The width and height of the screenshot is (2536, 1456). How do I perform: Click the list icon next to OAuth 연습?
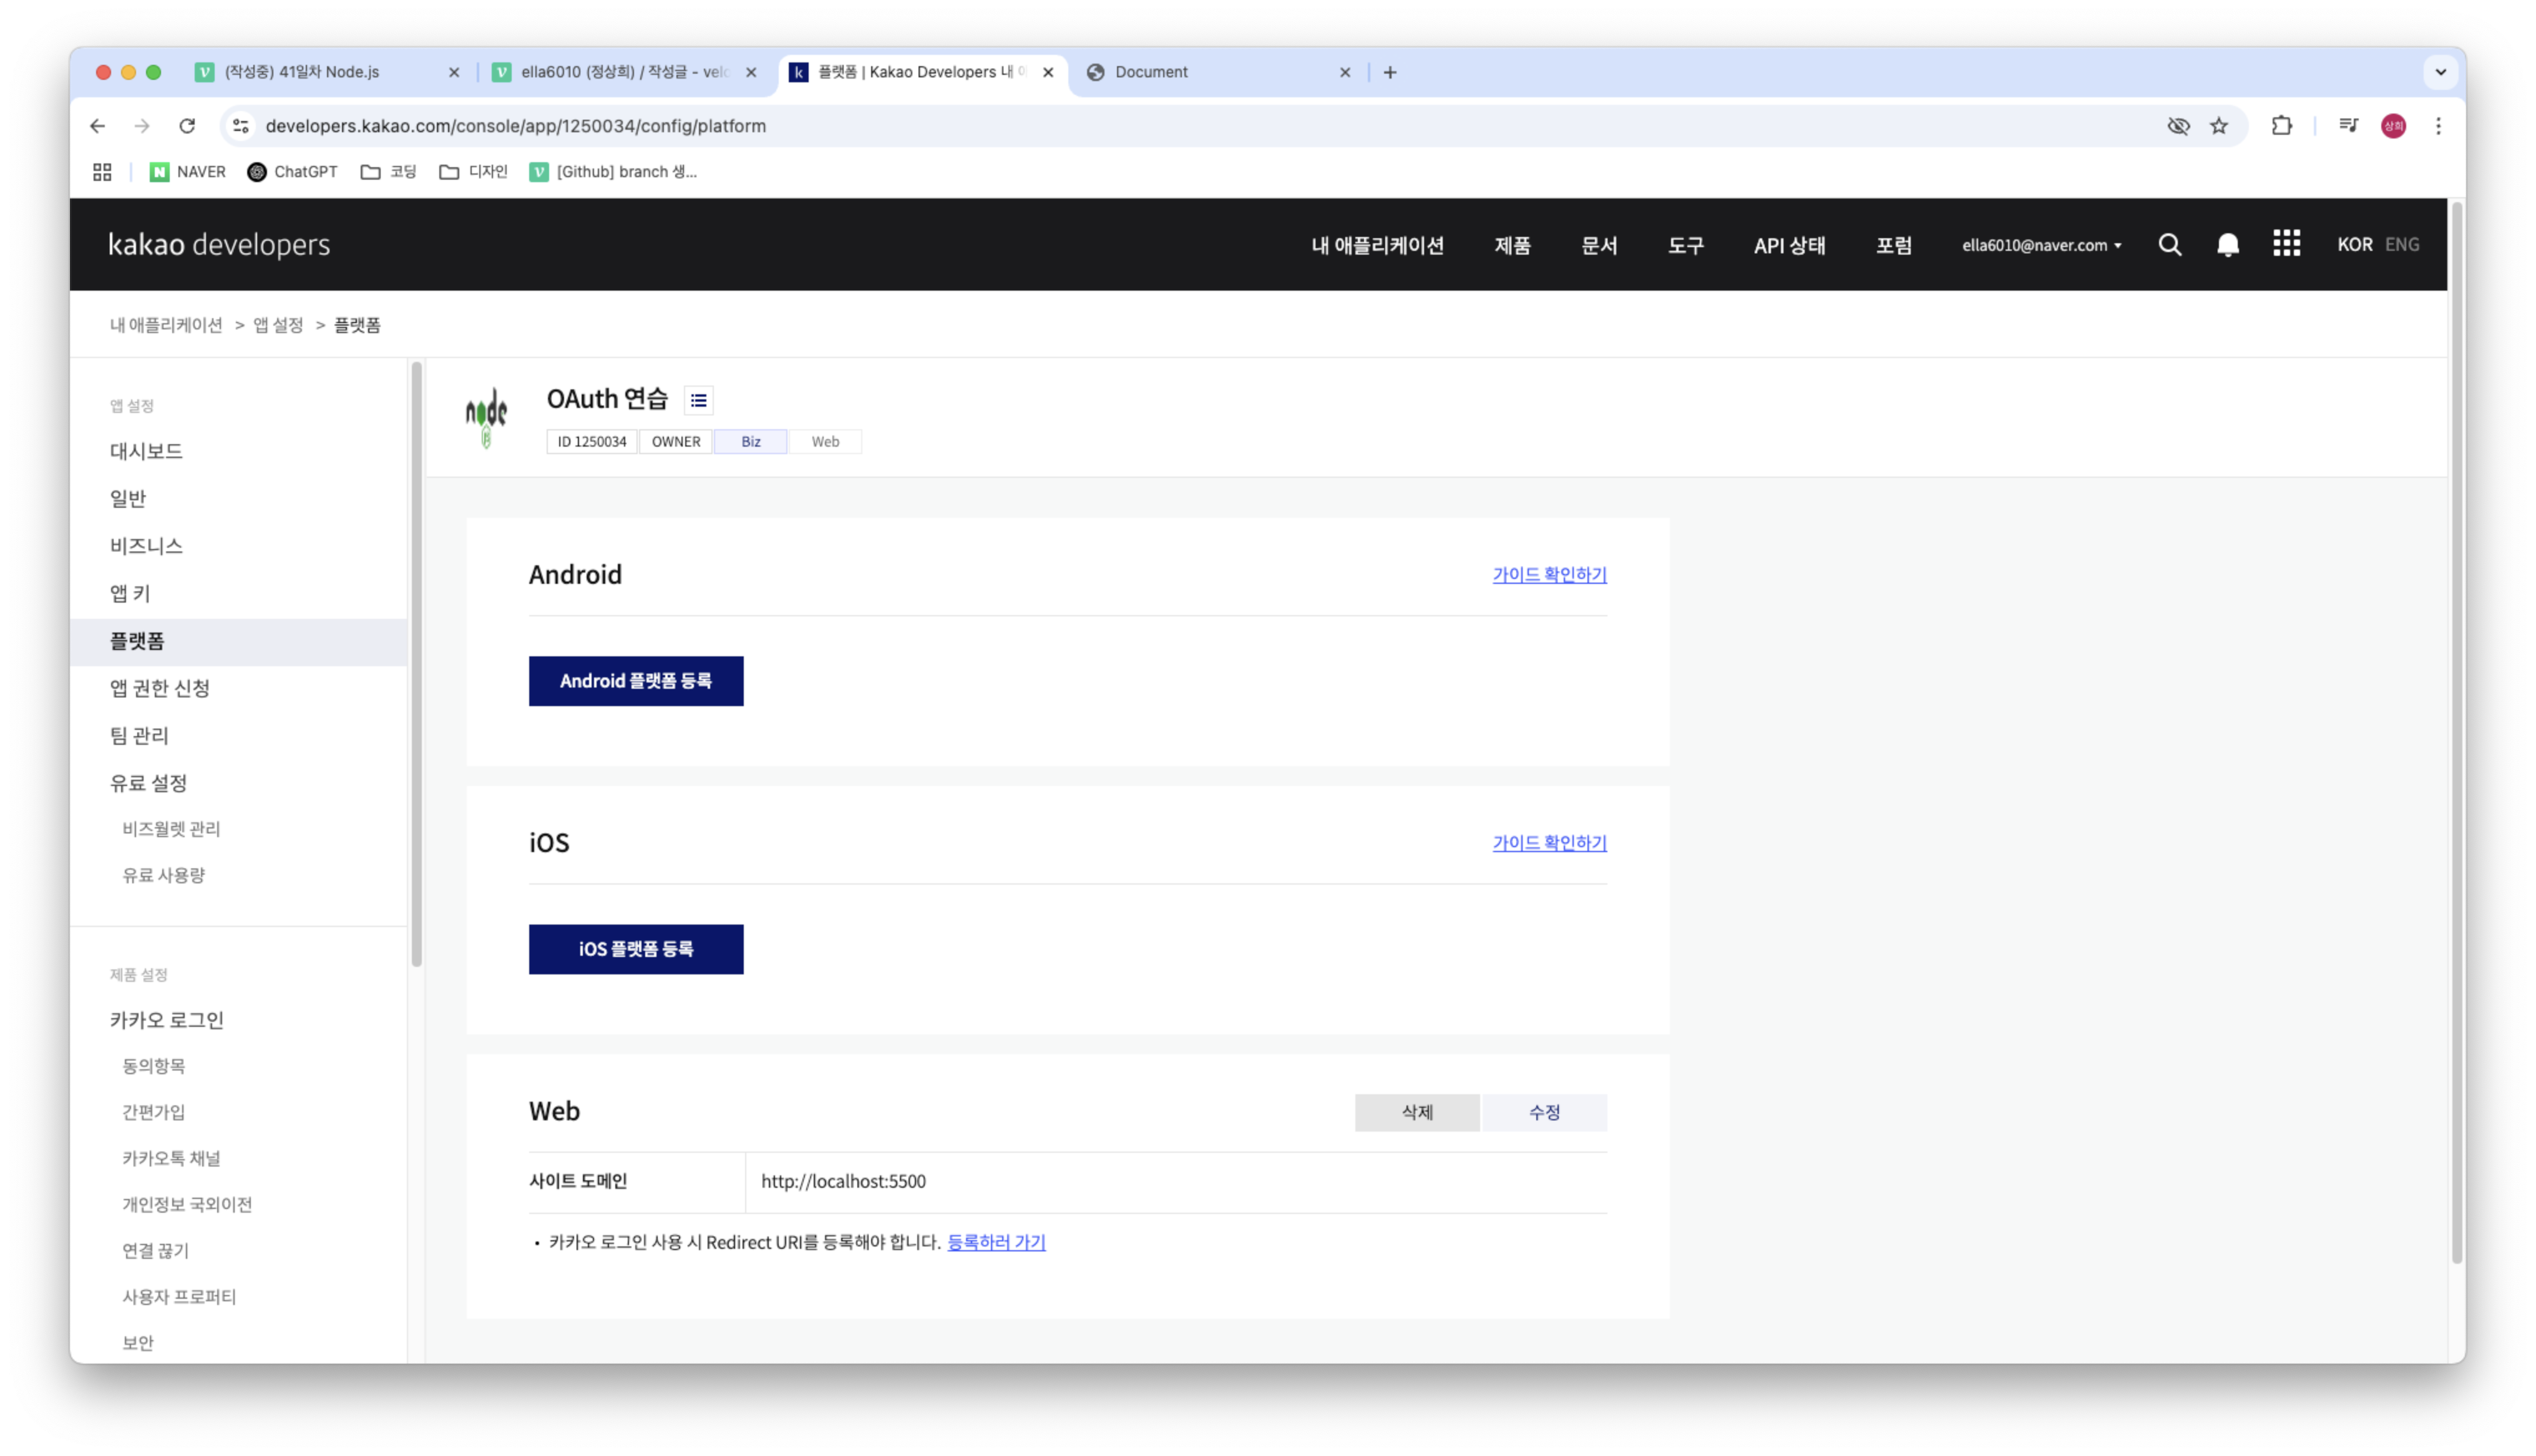click(x=699, y=401)
